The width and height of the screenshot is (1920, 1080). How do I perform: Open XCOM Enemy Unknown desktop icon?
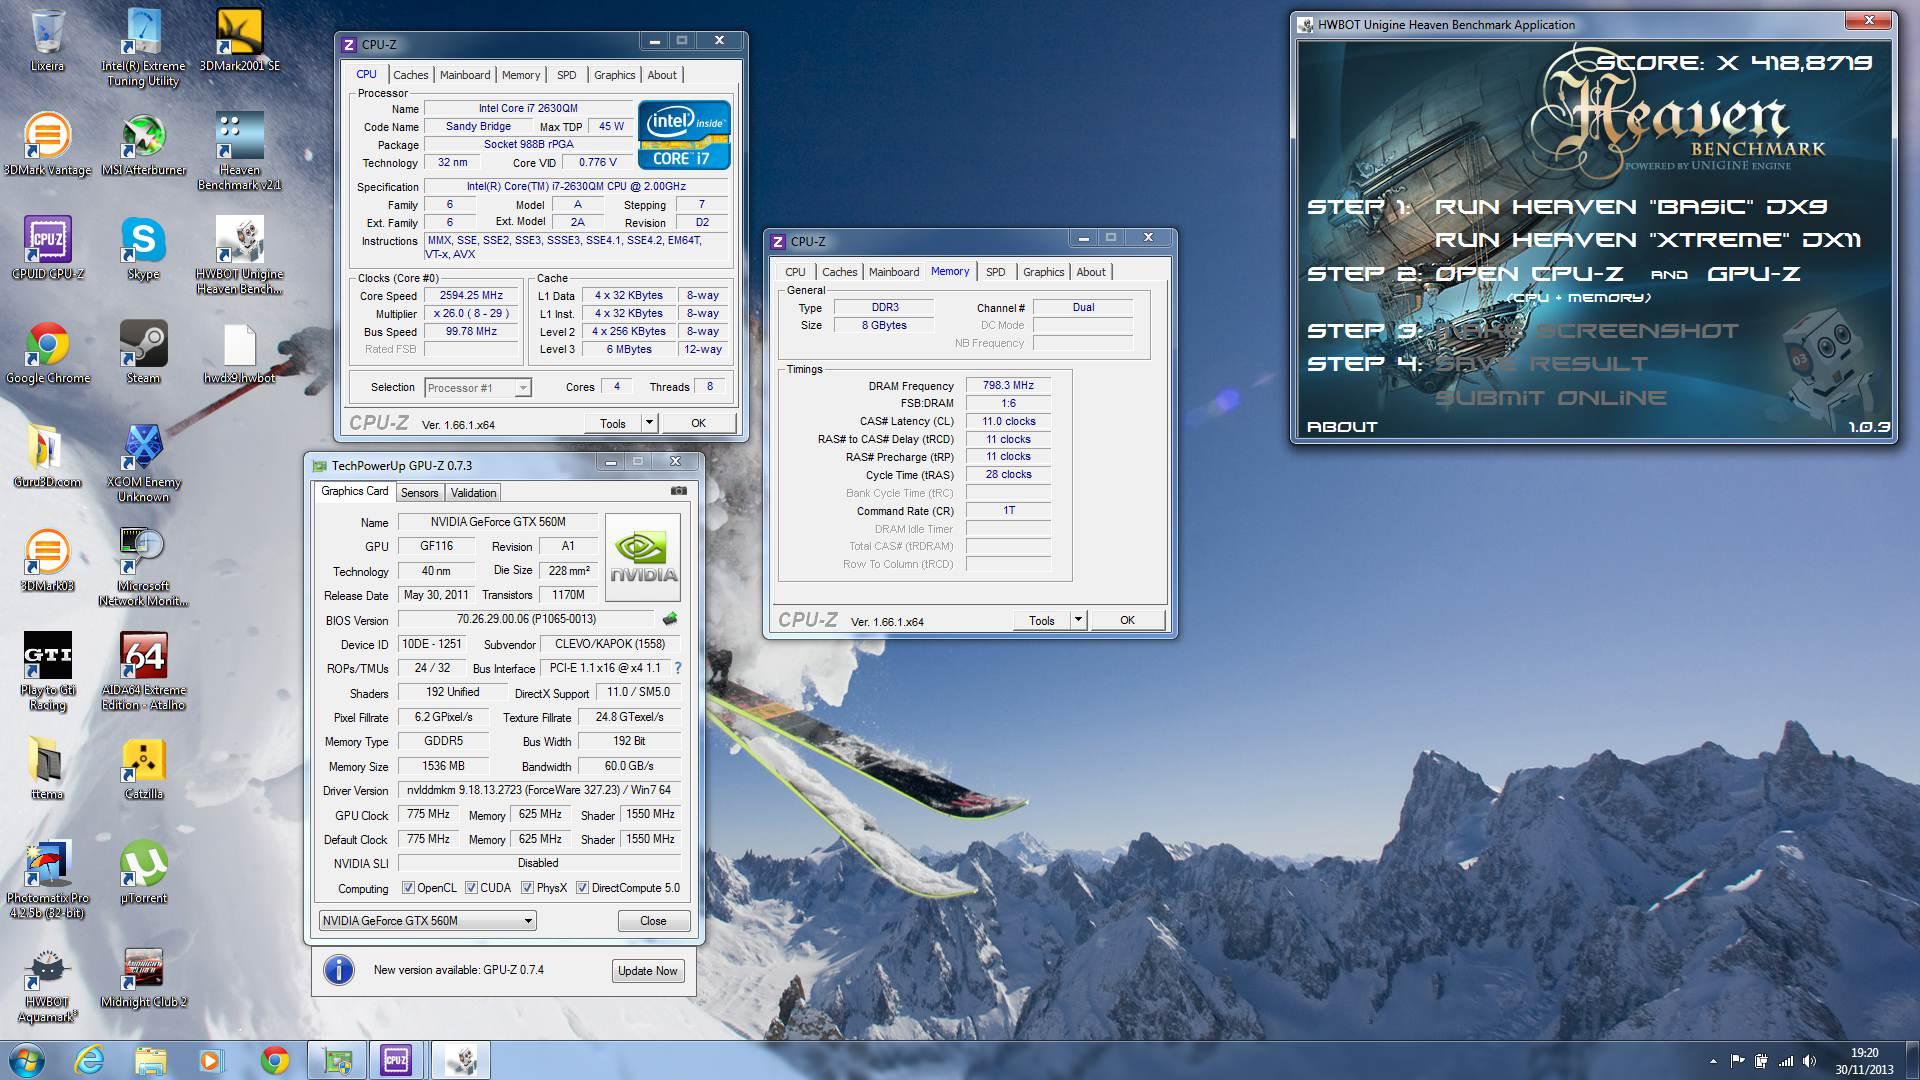(x=143, y=463)
